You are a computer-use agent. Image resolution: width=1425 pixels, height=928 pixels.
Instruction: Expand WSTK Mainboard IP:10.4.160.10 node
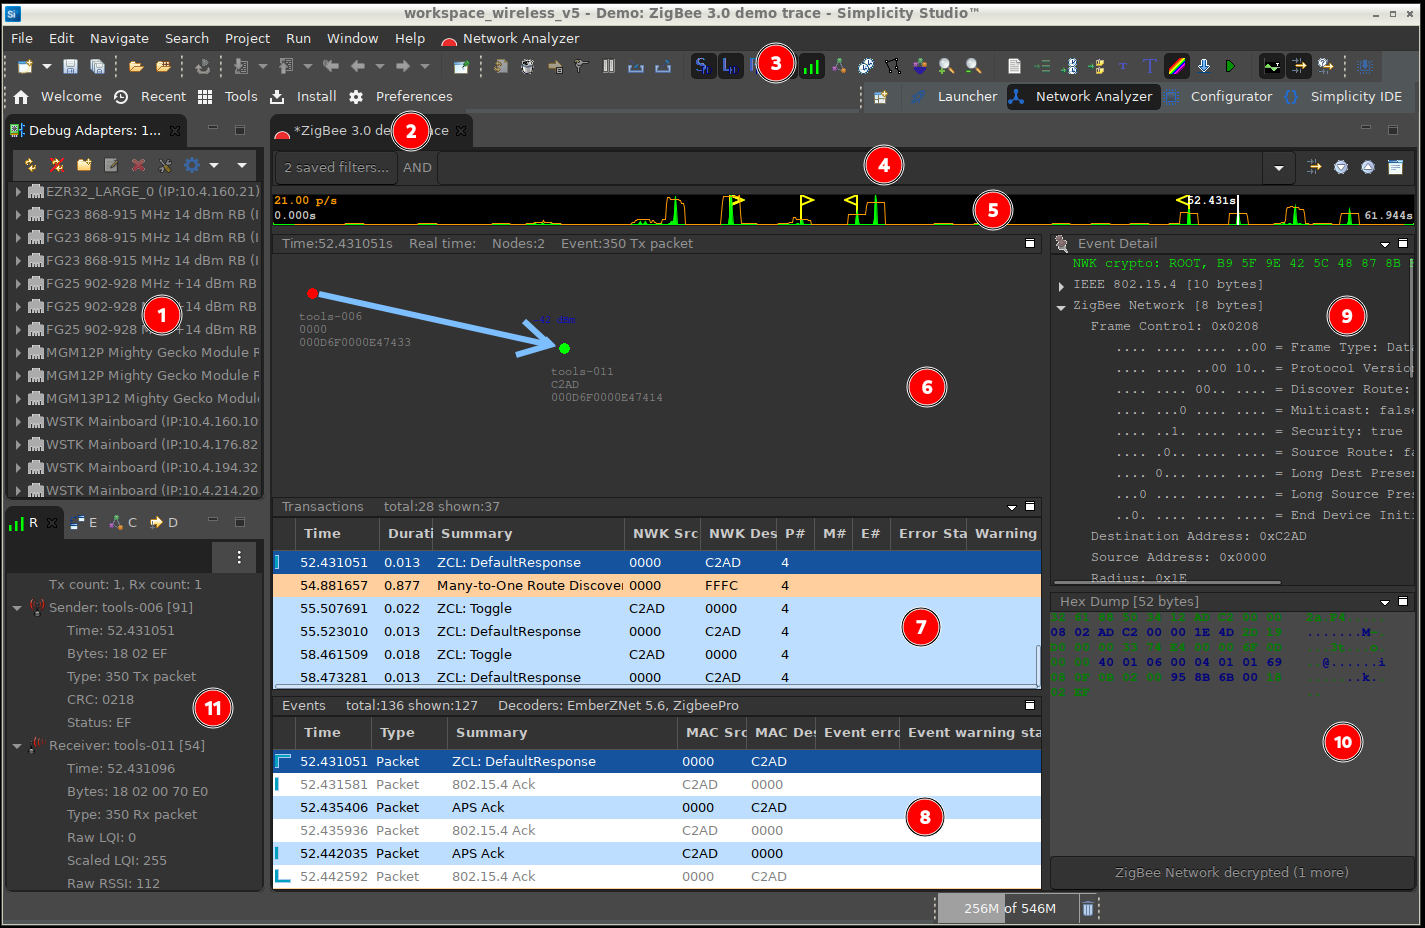pyautogui.click(x=18, y=421)
